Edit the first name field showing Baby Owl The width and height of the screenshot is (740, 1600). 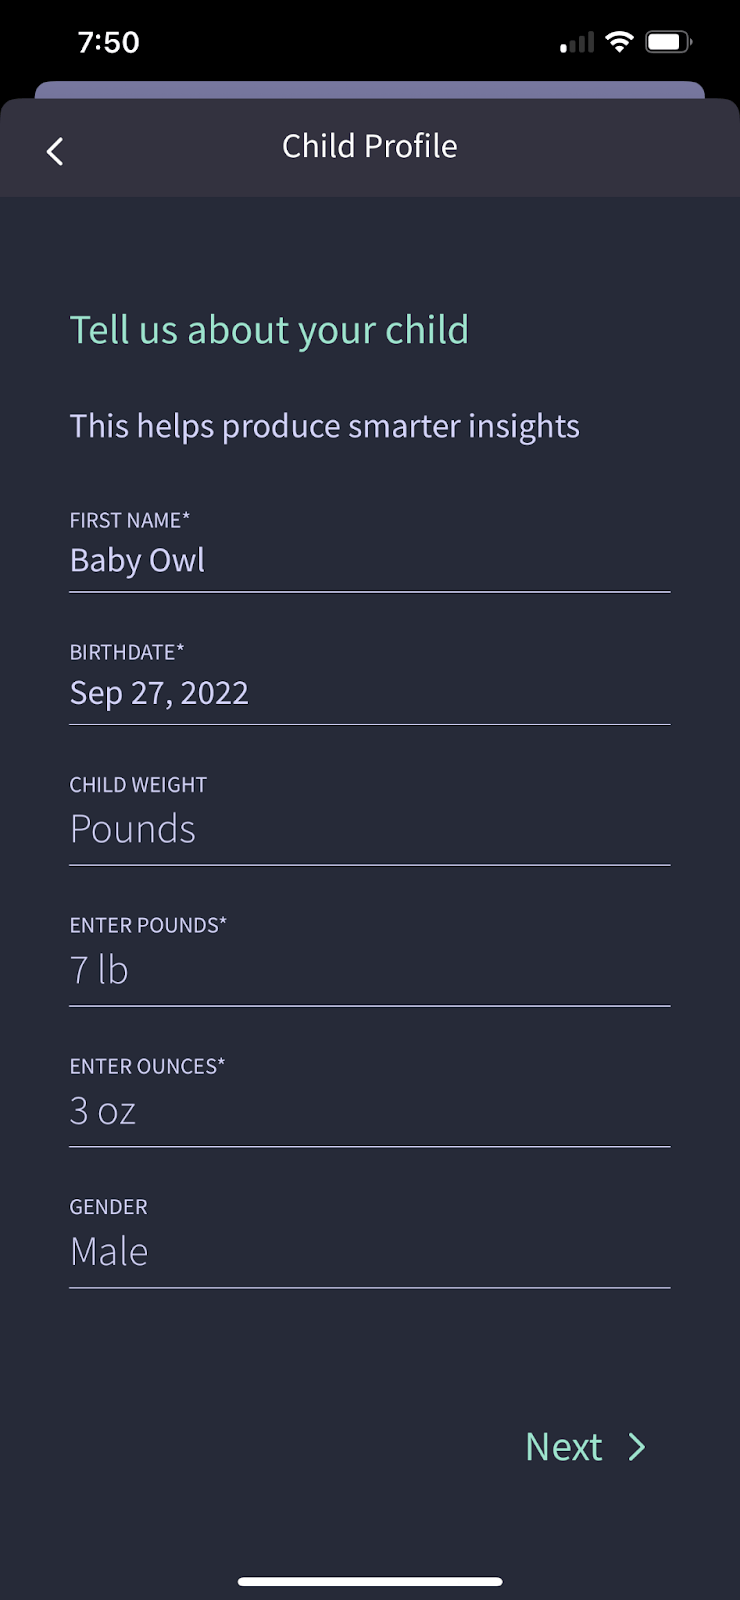(x=368, y=561)
